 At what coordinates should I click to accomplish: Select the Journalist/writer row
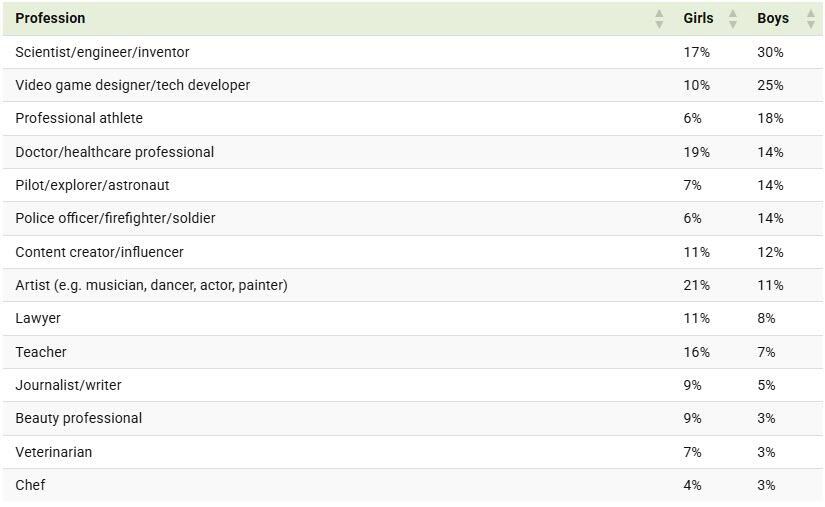68,385
